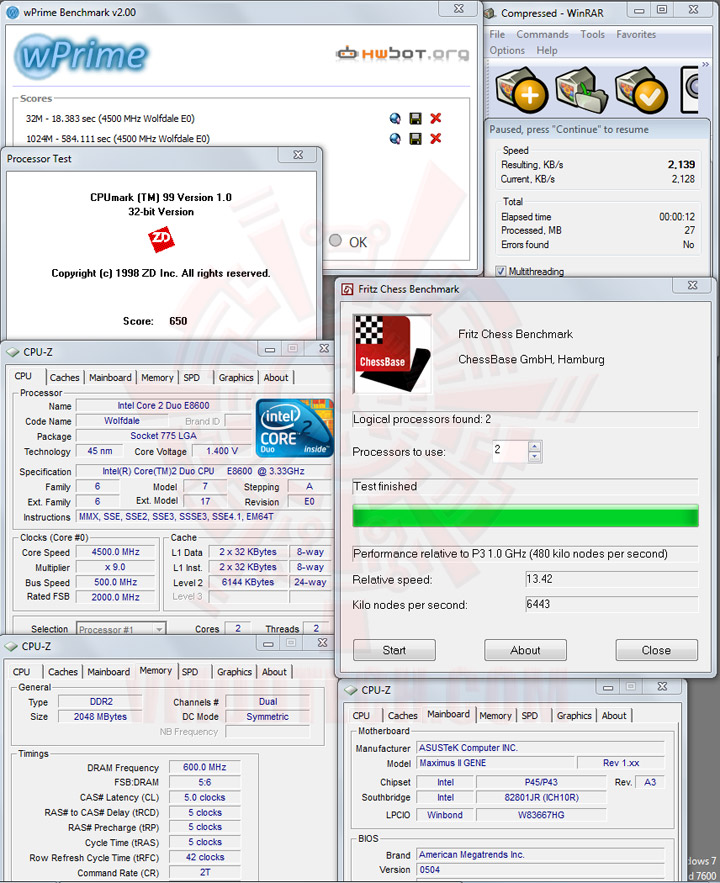Screen dimensions: 720x883
Task: Minimize the WinRAR window
Action: 639,10
